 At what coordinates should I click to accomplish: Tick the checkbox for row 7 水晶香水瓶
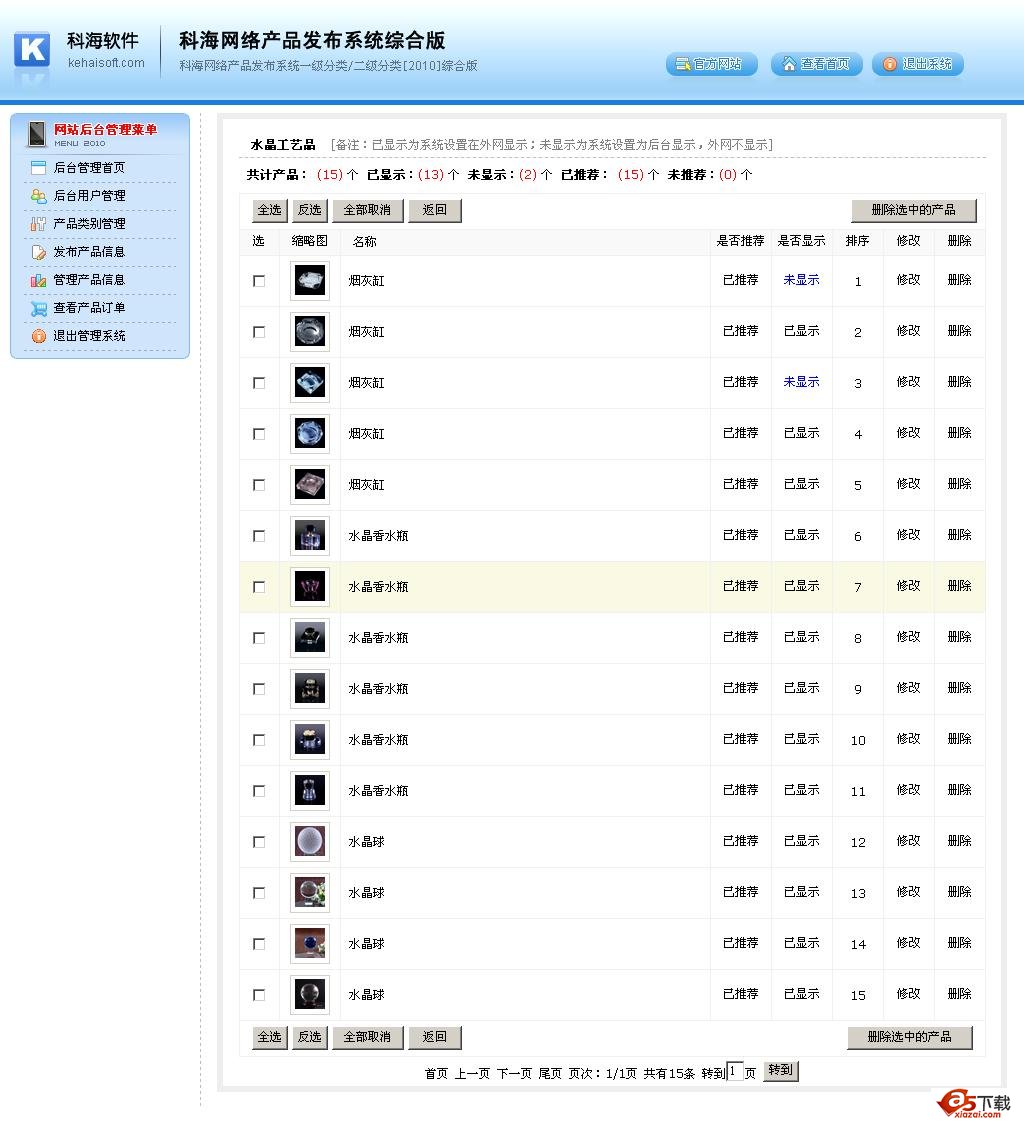click(x=259, y=587)
